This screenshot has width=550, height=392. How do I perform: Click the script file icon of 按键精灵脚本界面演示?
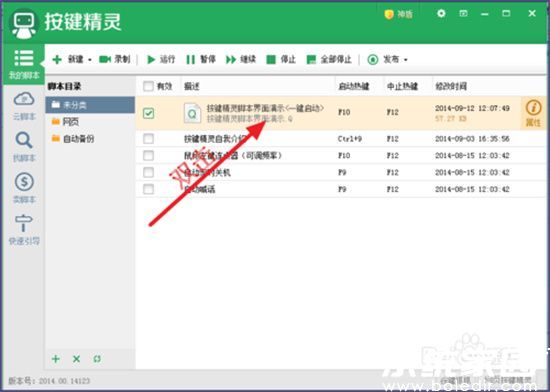192,113
